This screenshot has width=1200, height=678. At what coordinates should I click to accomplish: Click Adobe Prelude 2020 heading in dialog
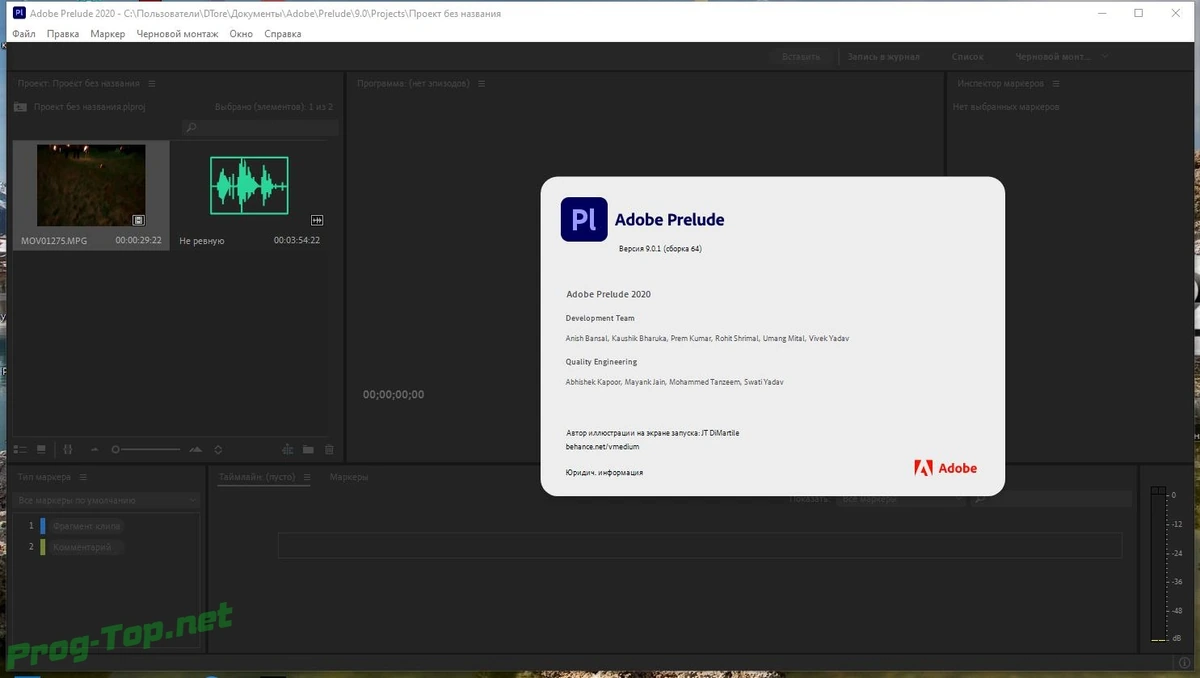[608, 294]
